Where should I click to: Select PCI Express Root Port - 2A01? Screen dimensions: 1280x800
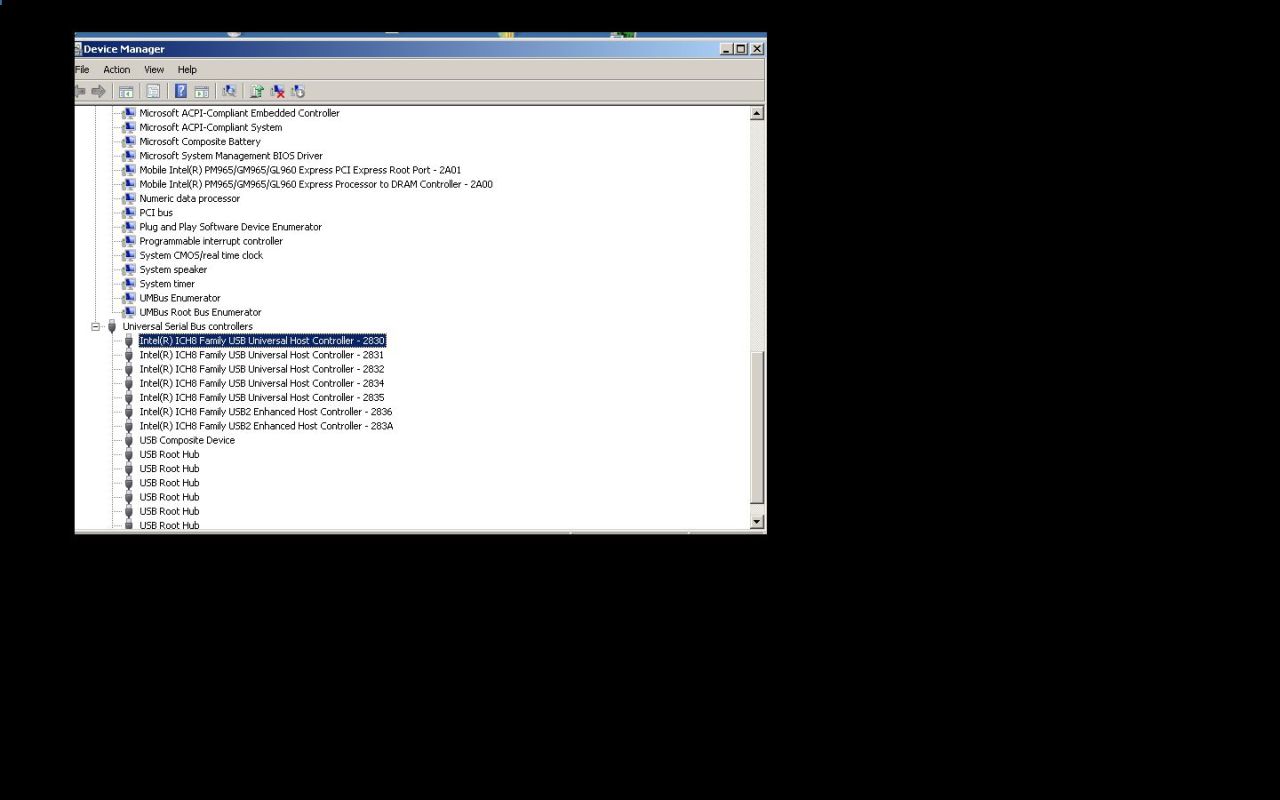(300, 170)
